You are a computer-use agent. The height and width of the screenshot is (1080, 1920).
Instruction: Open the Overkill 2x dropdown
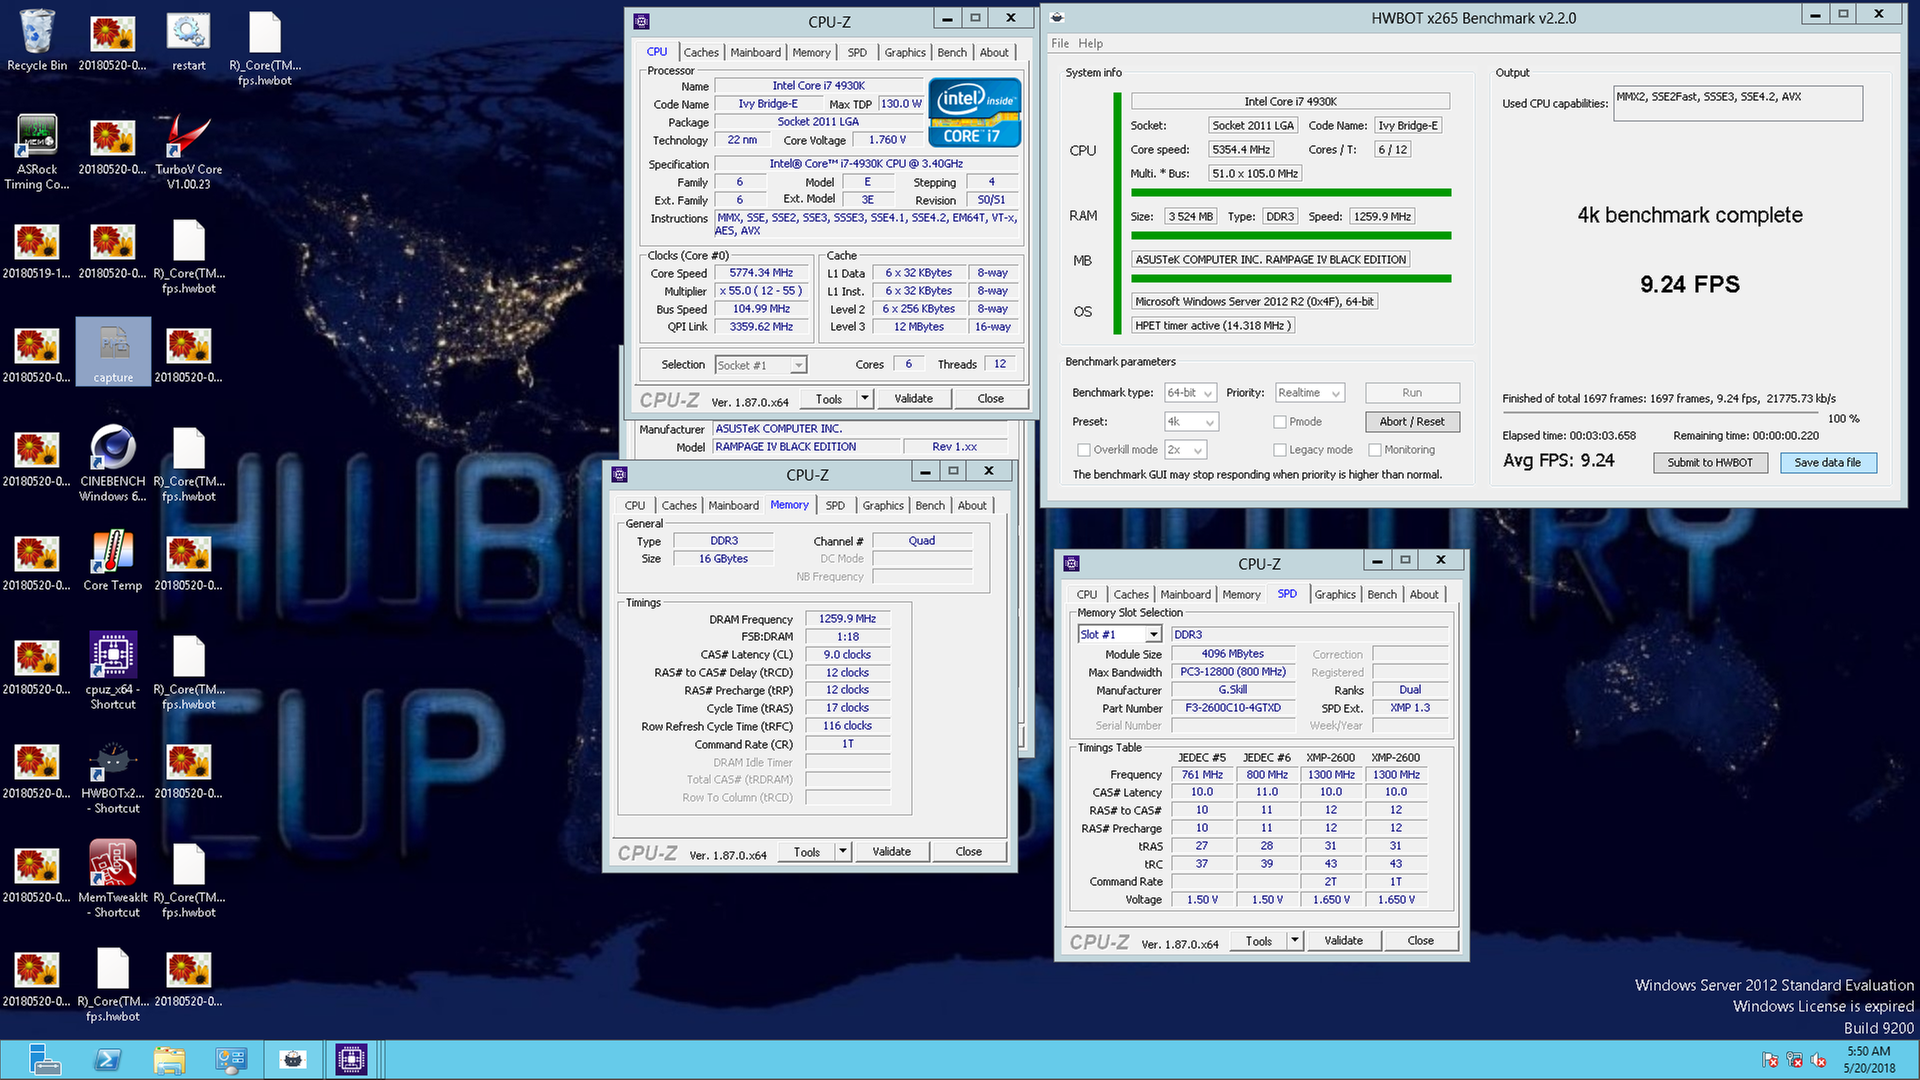tap(1185, 449)
